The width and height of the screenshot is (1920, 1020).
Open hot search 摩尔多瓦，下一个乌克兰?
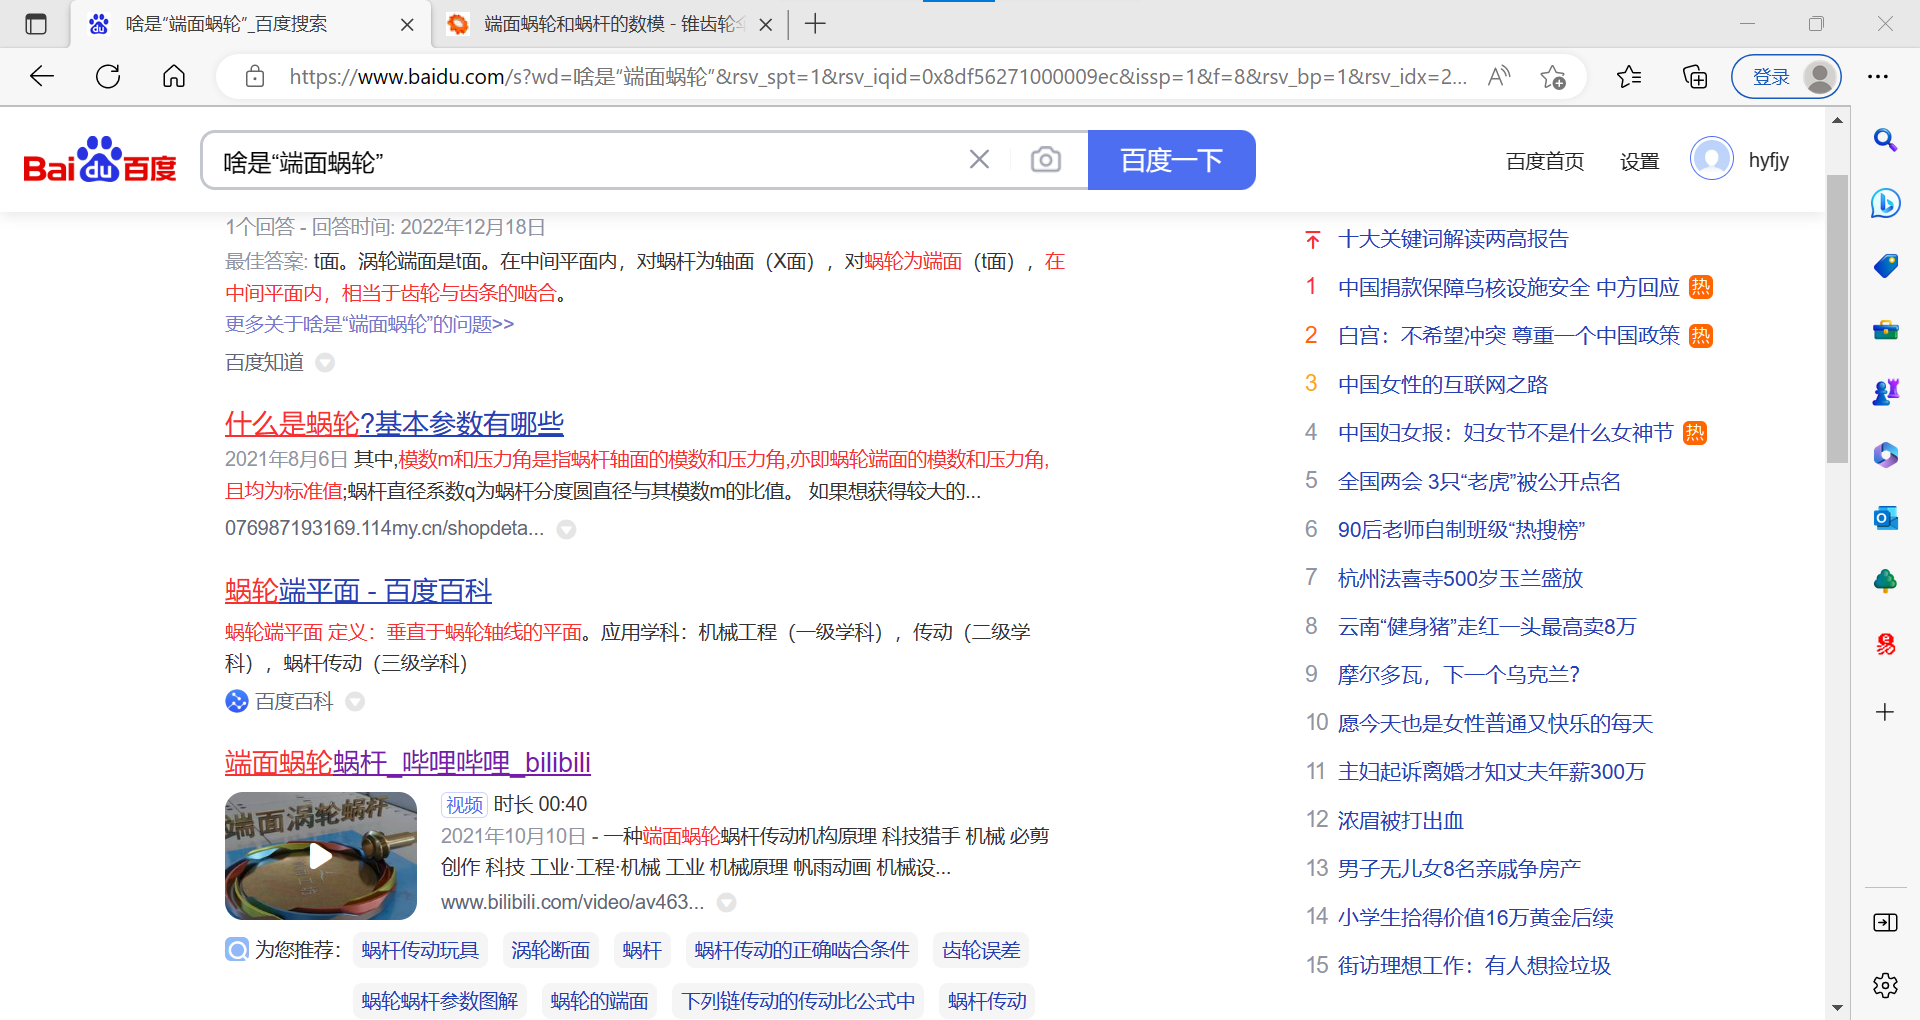tap(1458, 675)
